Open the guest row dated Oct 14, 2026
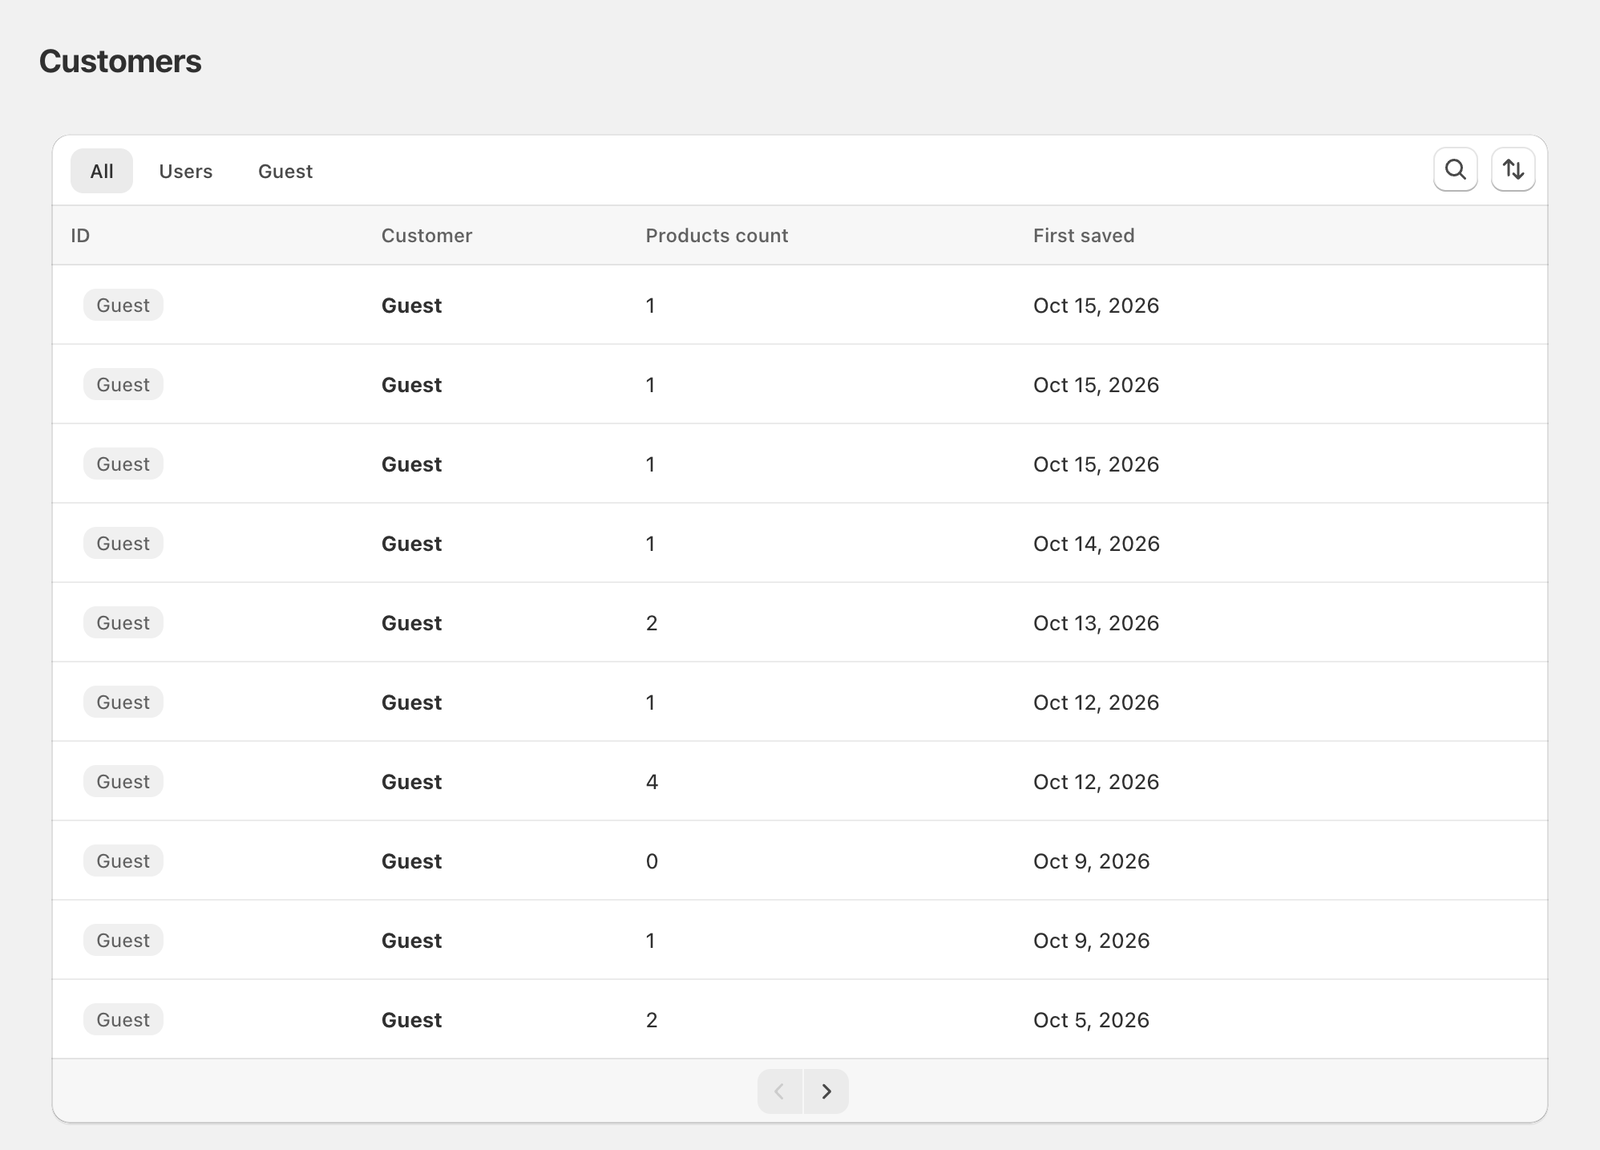The image size is (1600, 1150). coord(800,543)
